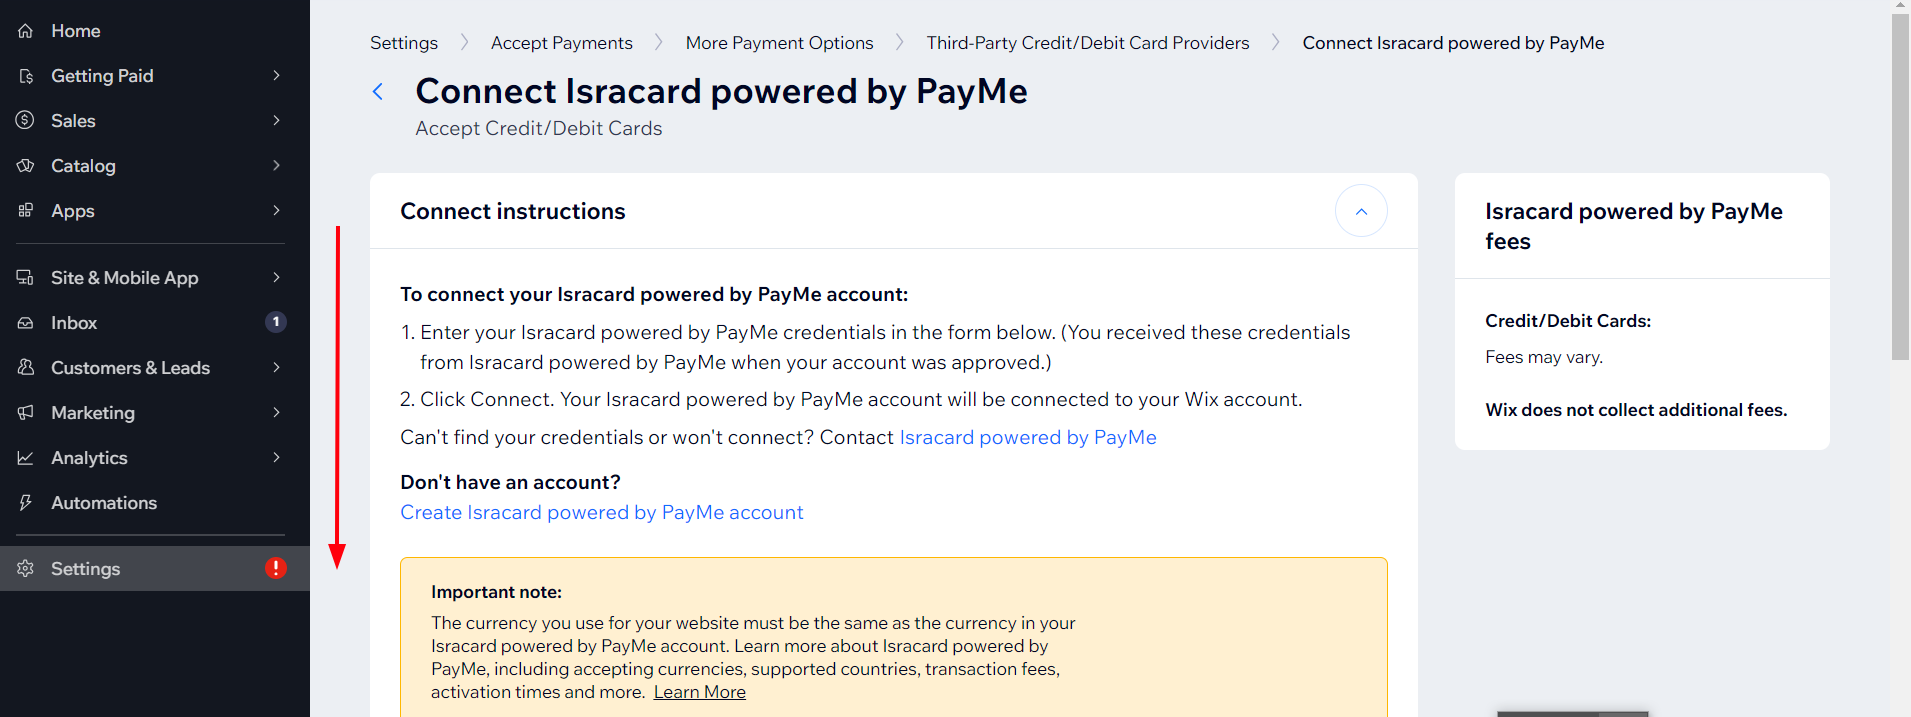
Task: Open Create Isracard powered by PayMe account link
Action: click(602, 512)
